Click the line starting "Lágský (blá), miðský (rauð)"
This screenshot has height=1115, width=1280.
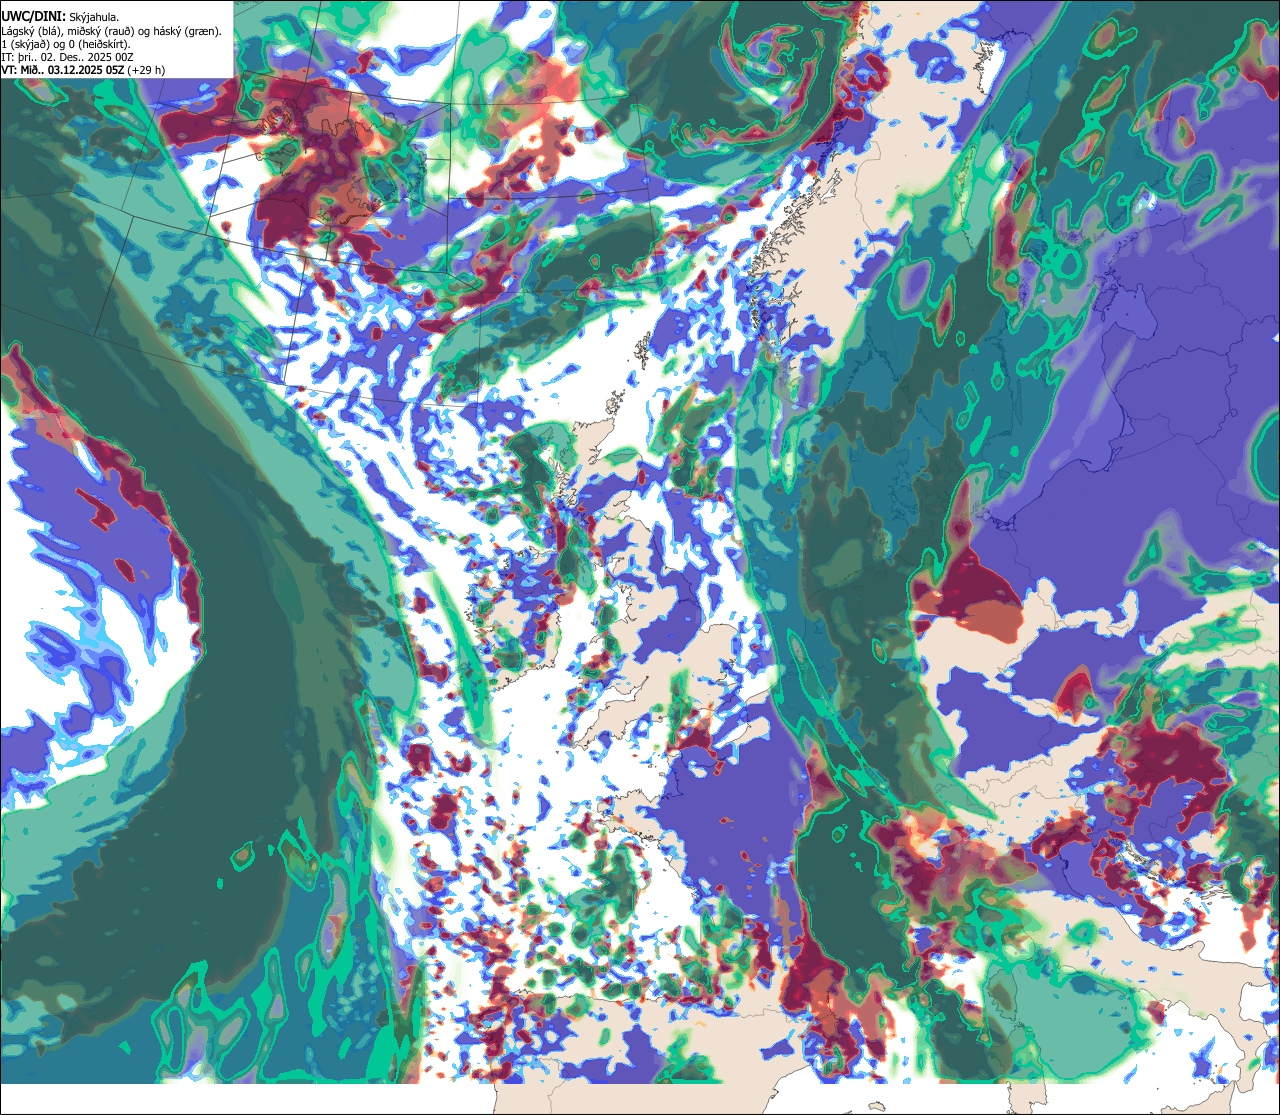click(x=111, y=31)
